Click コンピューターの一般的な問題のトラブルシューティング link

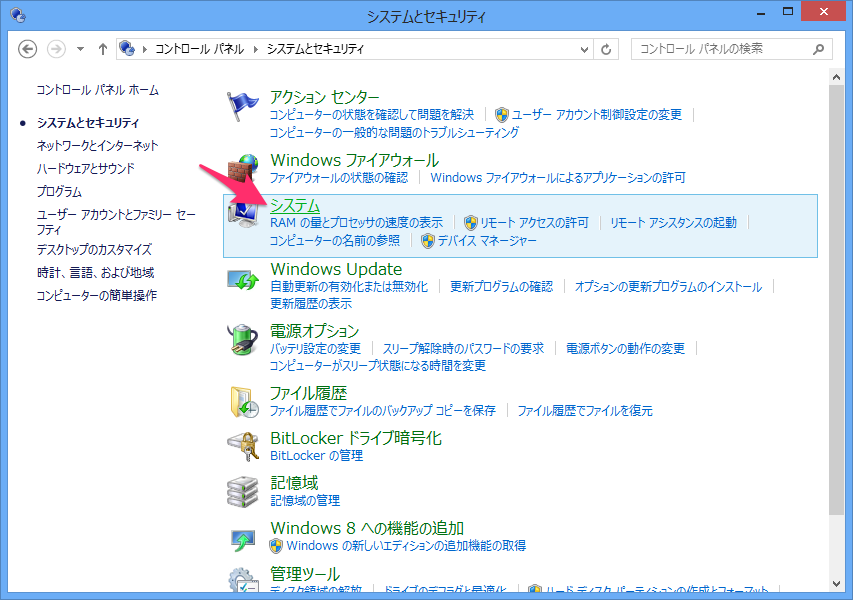pos(394,132)
